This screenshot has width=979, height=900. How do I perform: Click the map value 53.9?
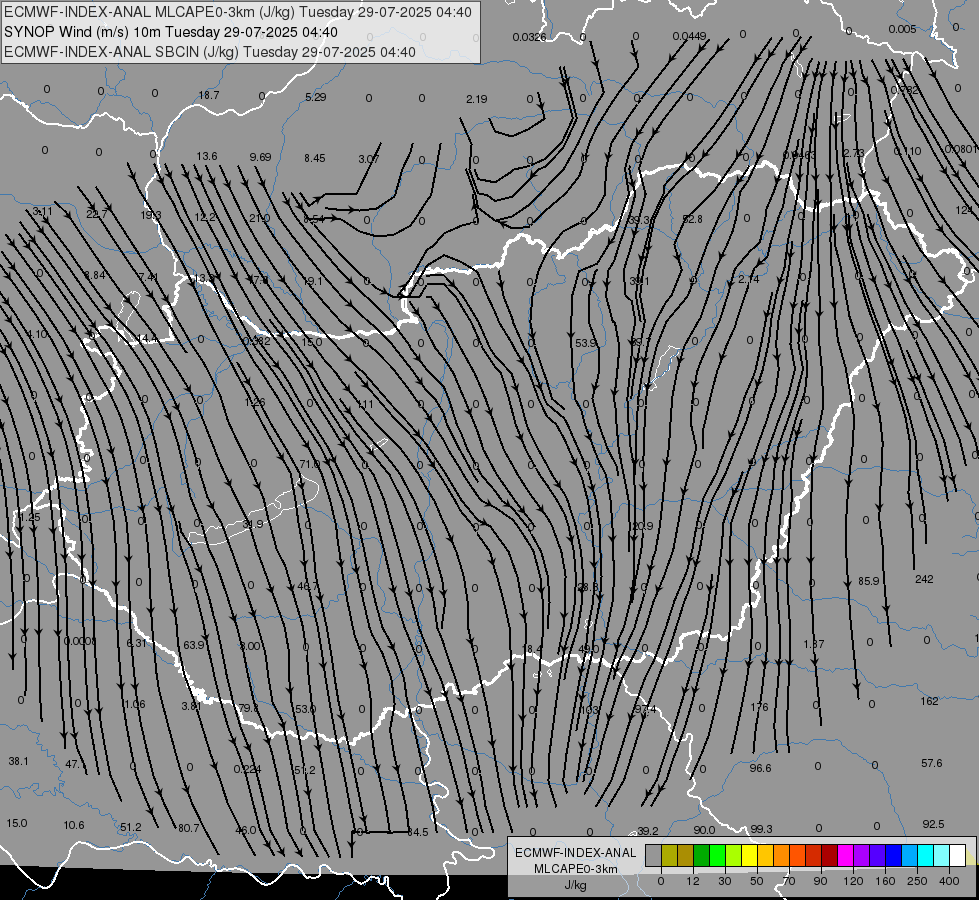[586, 343]
